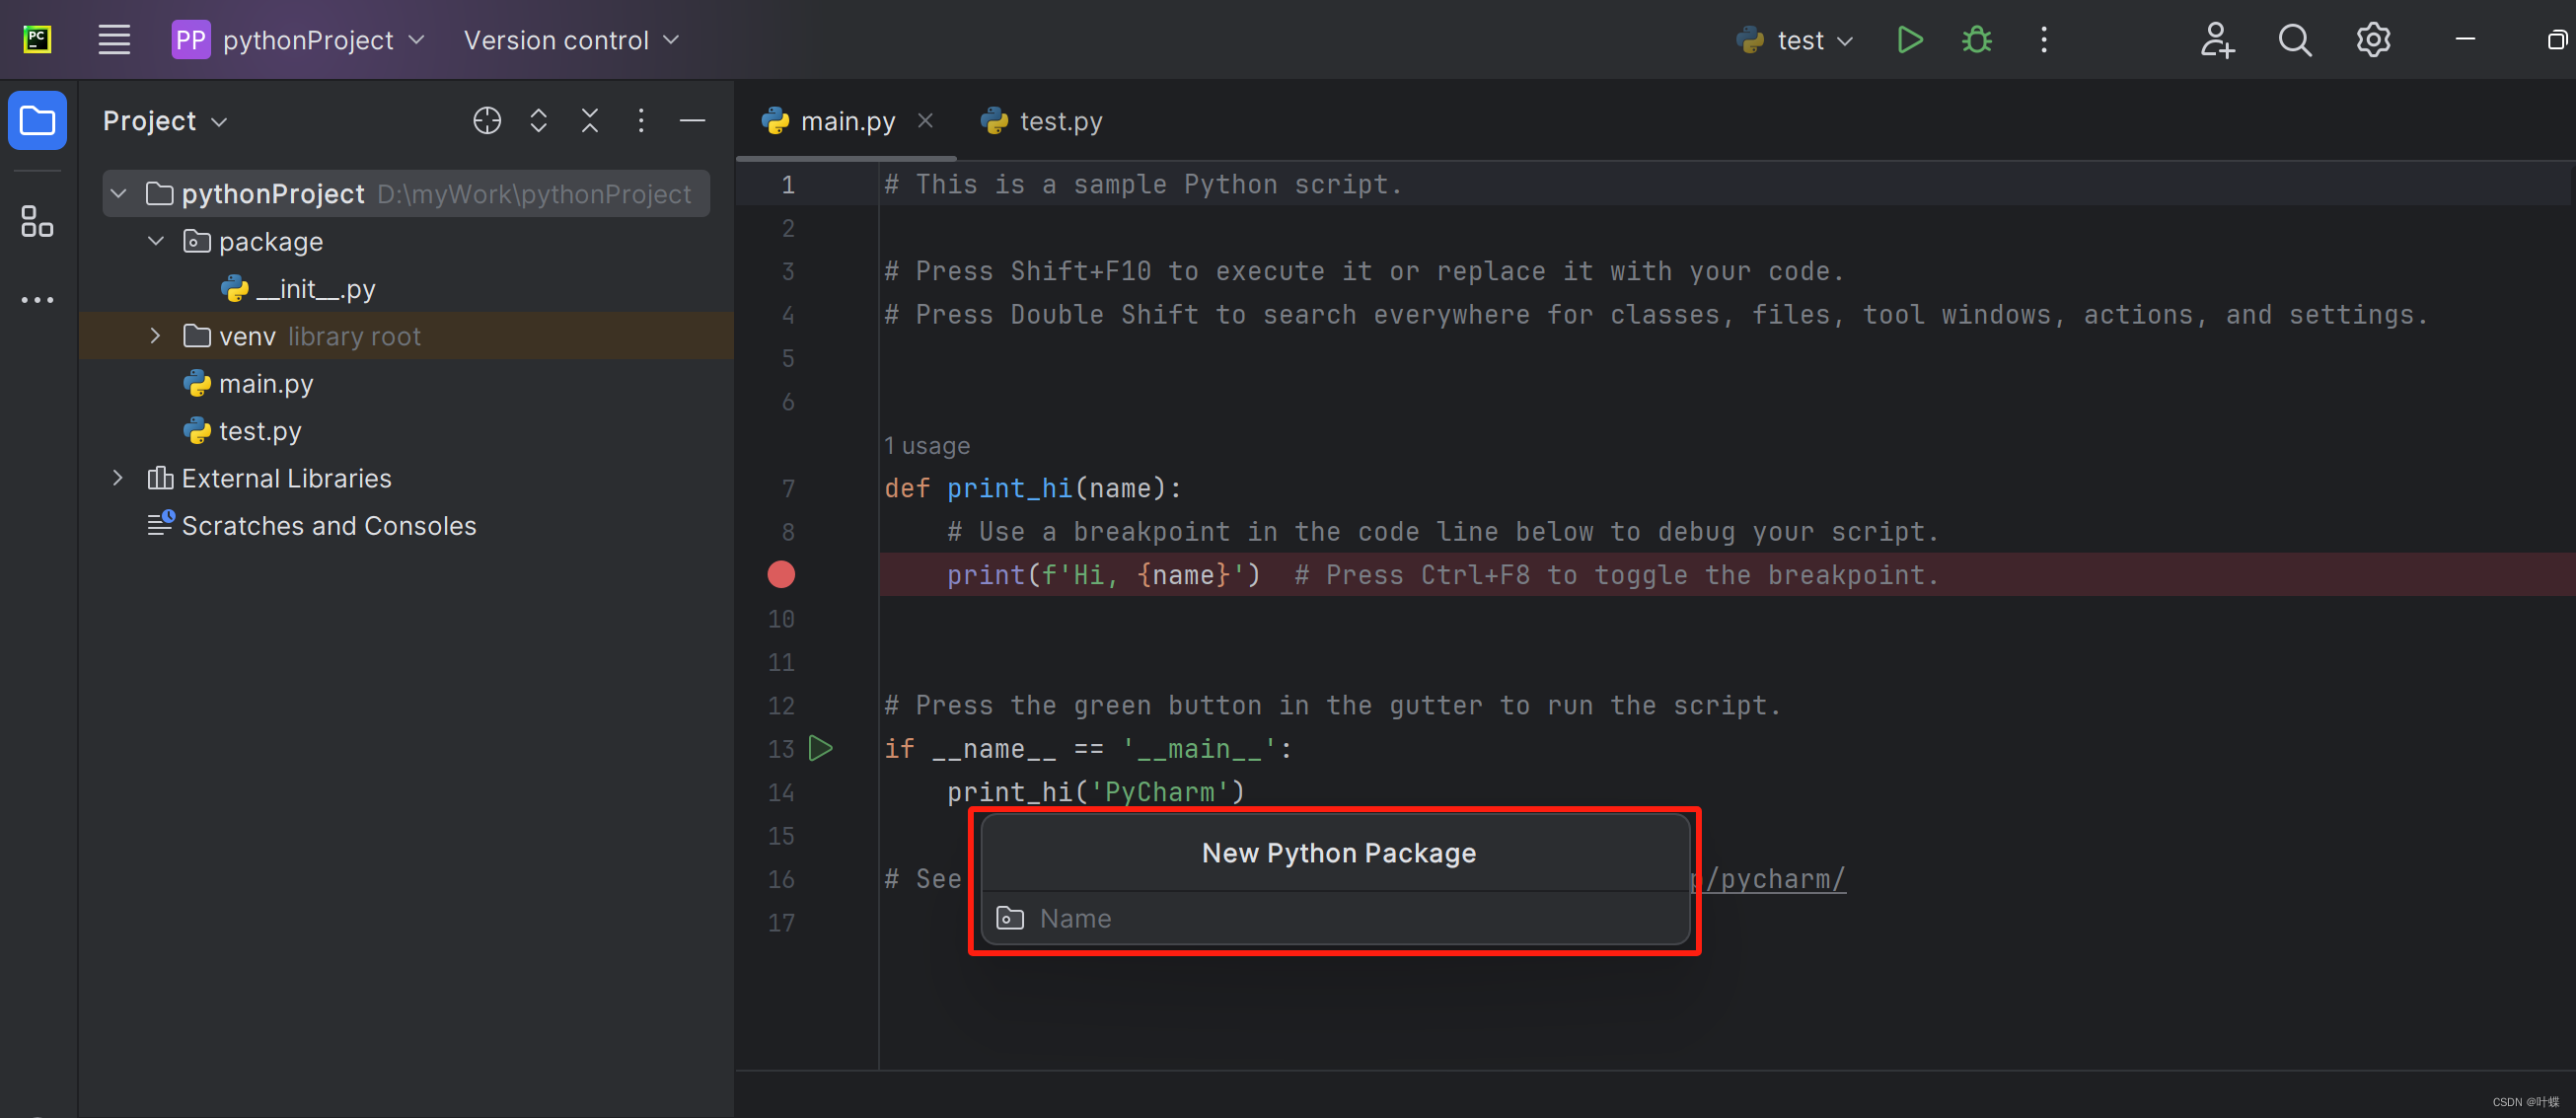Open the pythonProject project dropdown
The image size is (2576, 1118).
point(299,40)
